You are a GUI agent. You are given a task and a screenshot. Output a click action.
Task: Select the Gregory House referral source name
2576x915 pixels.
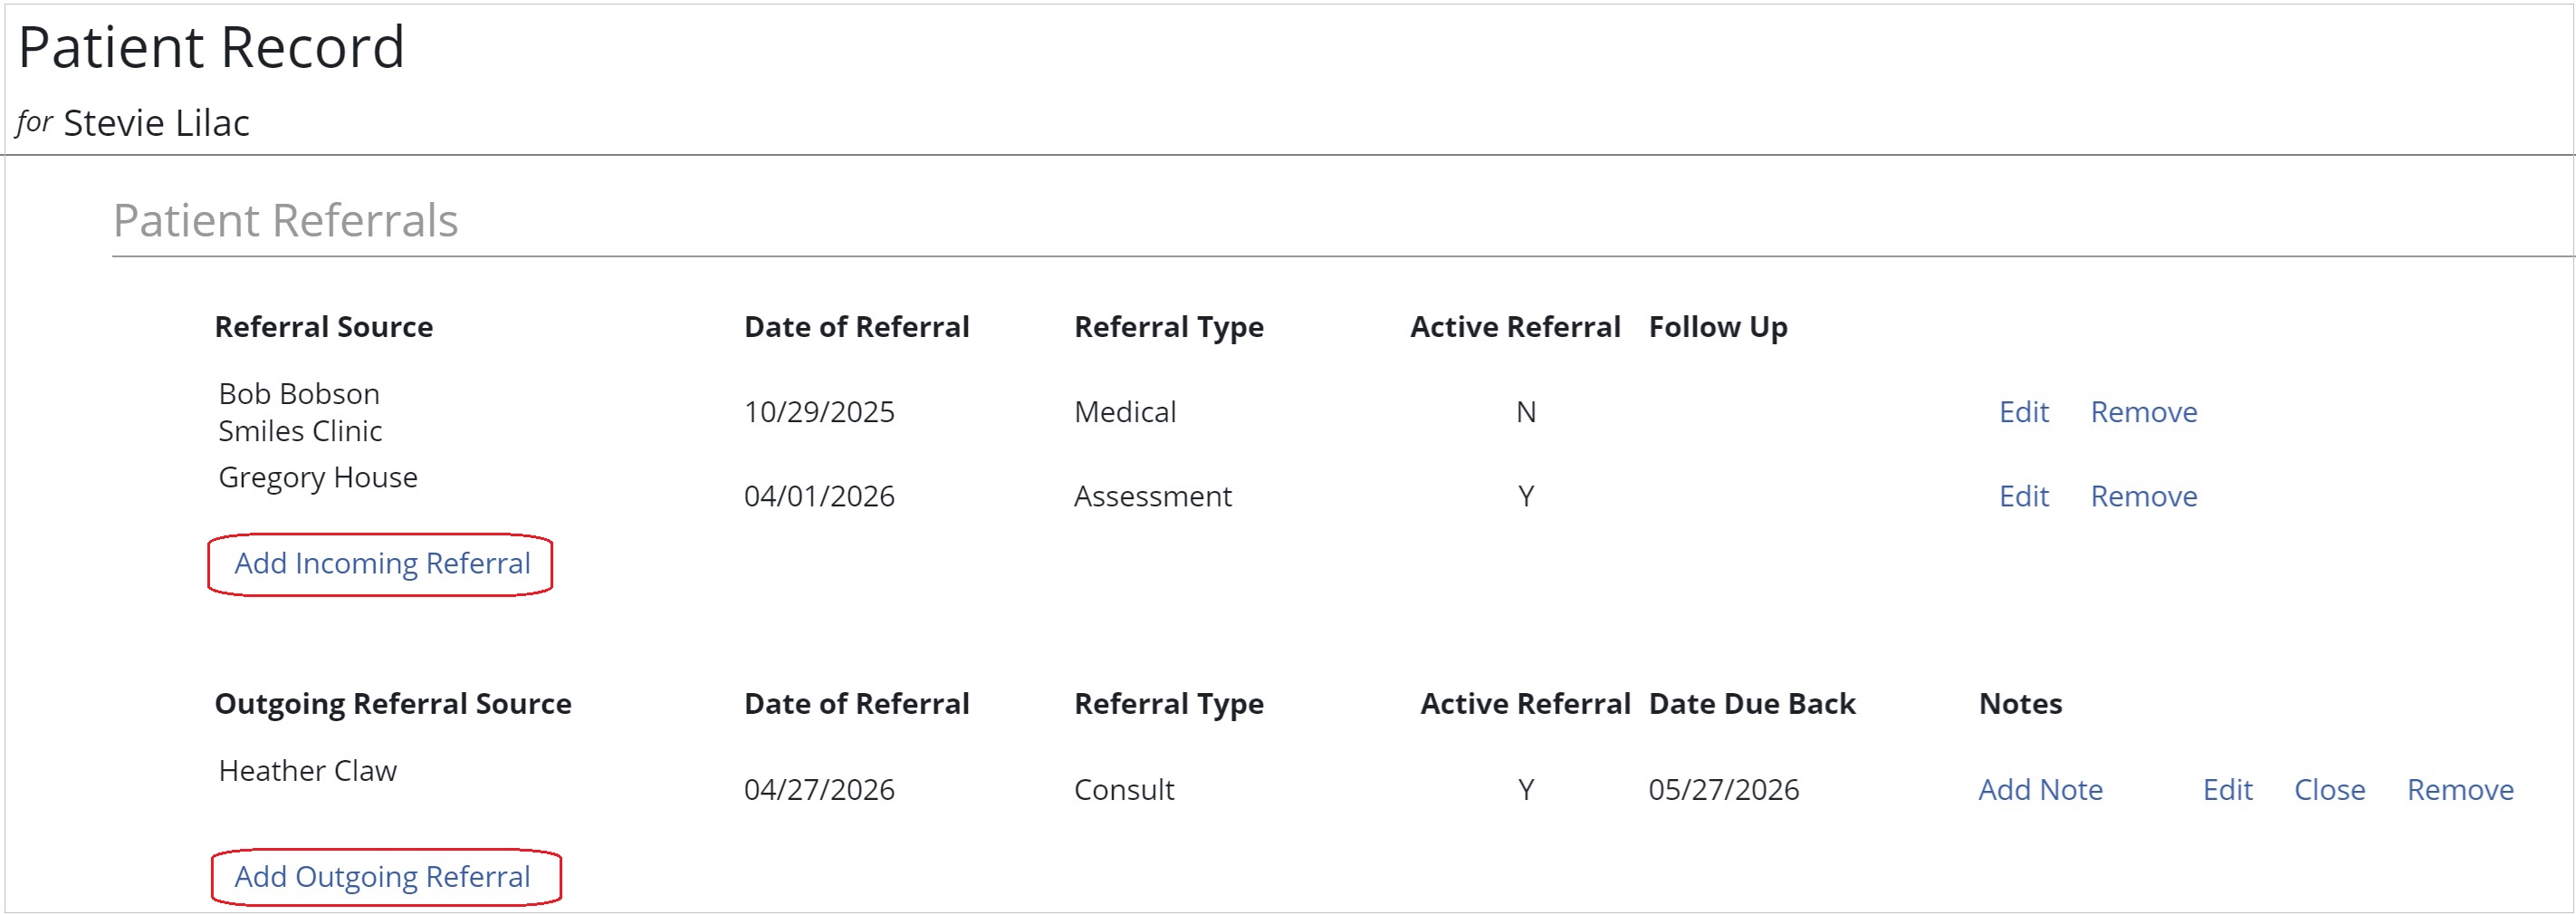pyautogui.click(x=317, y=478)
